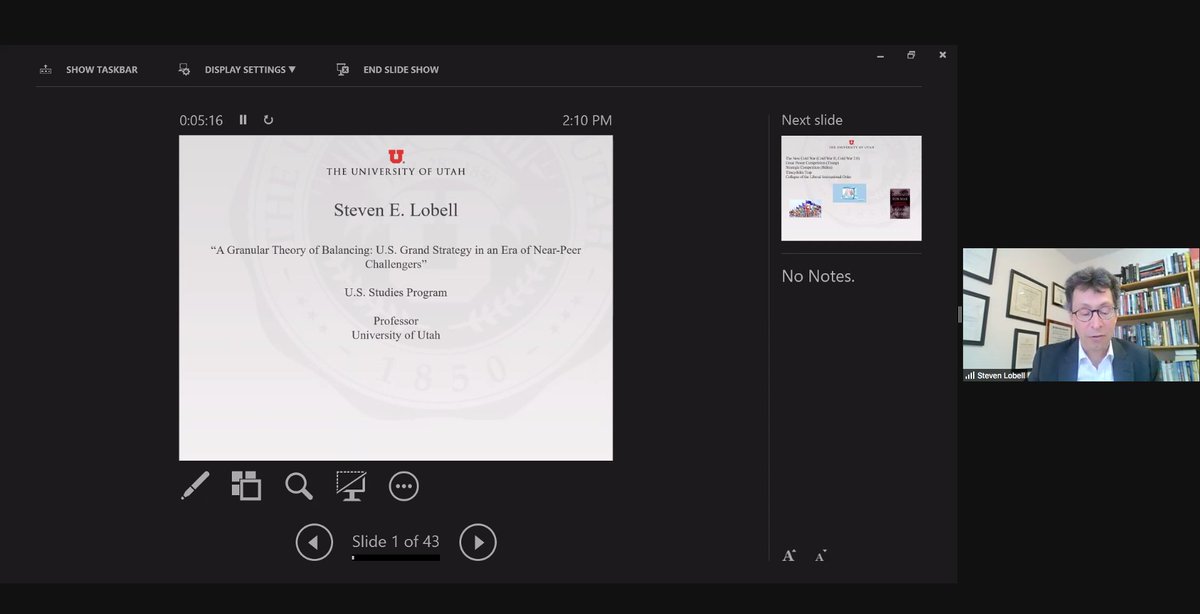Restore down the presenter view window
The image size is (1200, 614).
coord(911,55)
